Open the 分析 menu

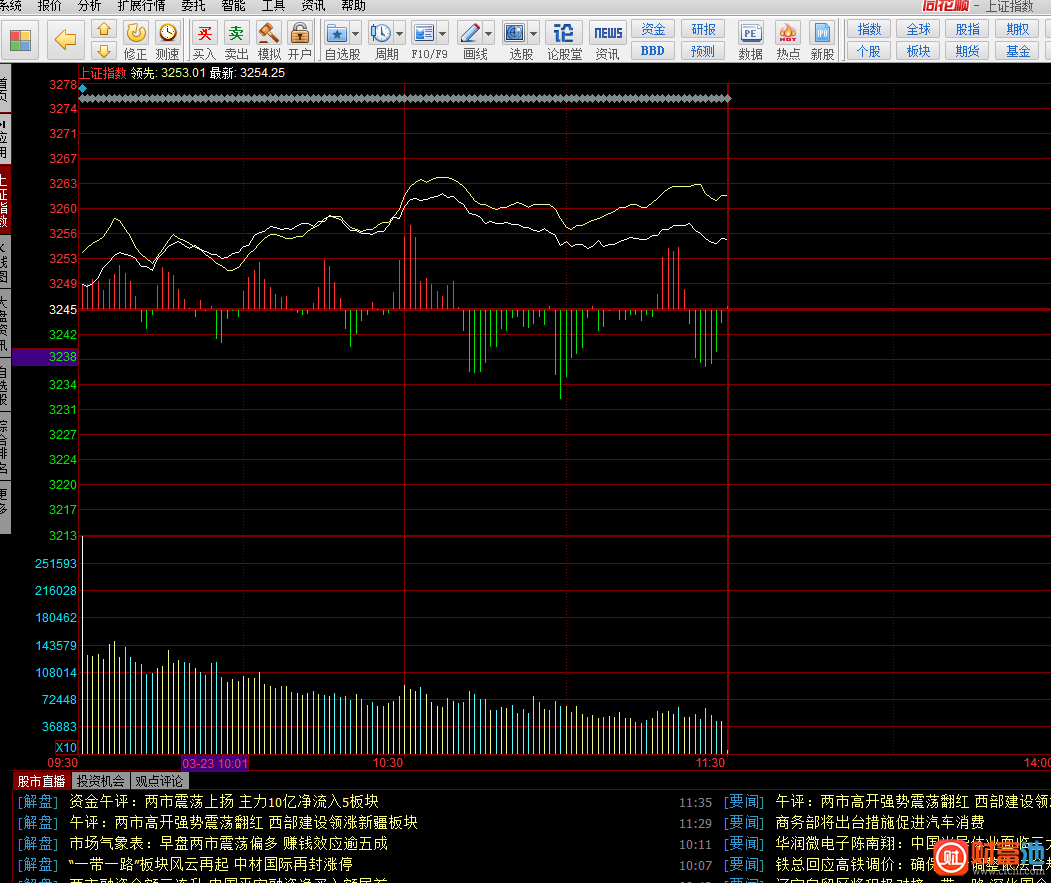89,6
